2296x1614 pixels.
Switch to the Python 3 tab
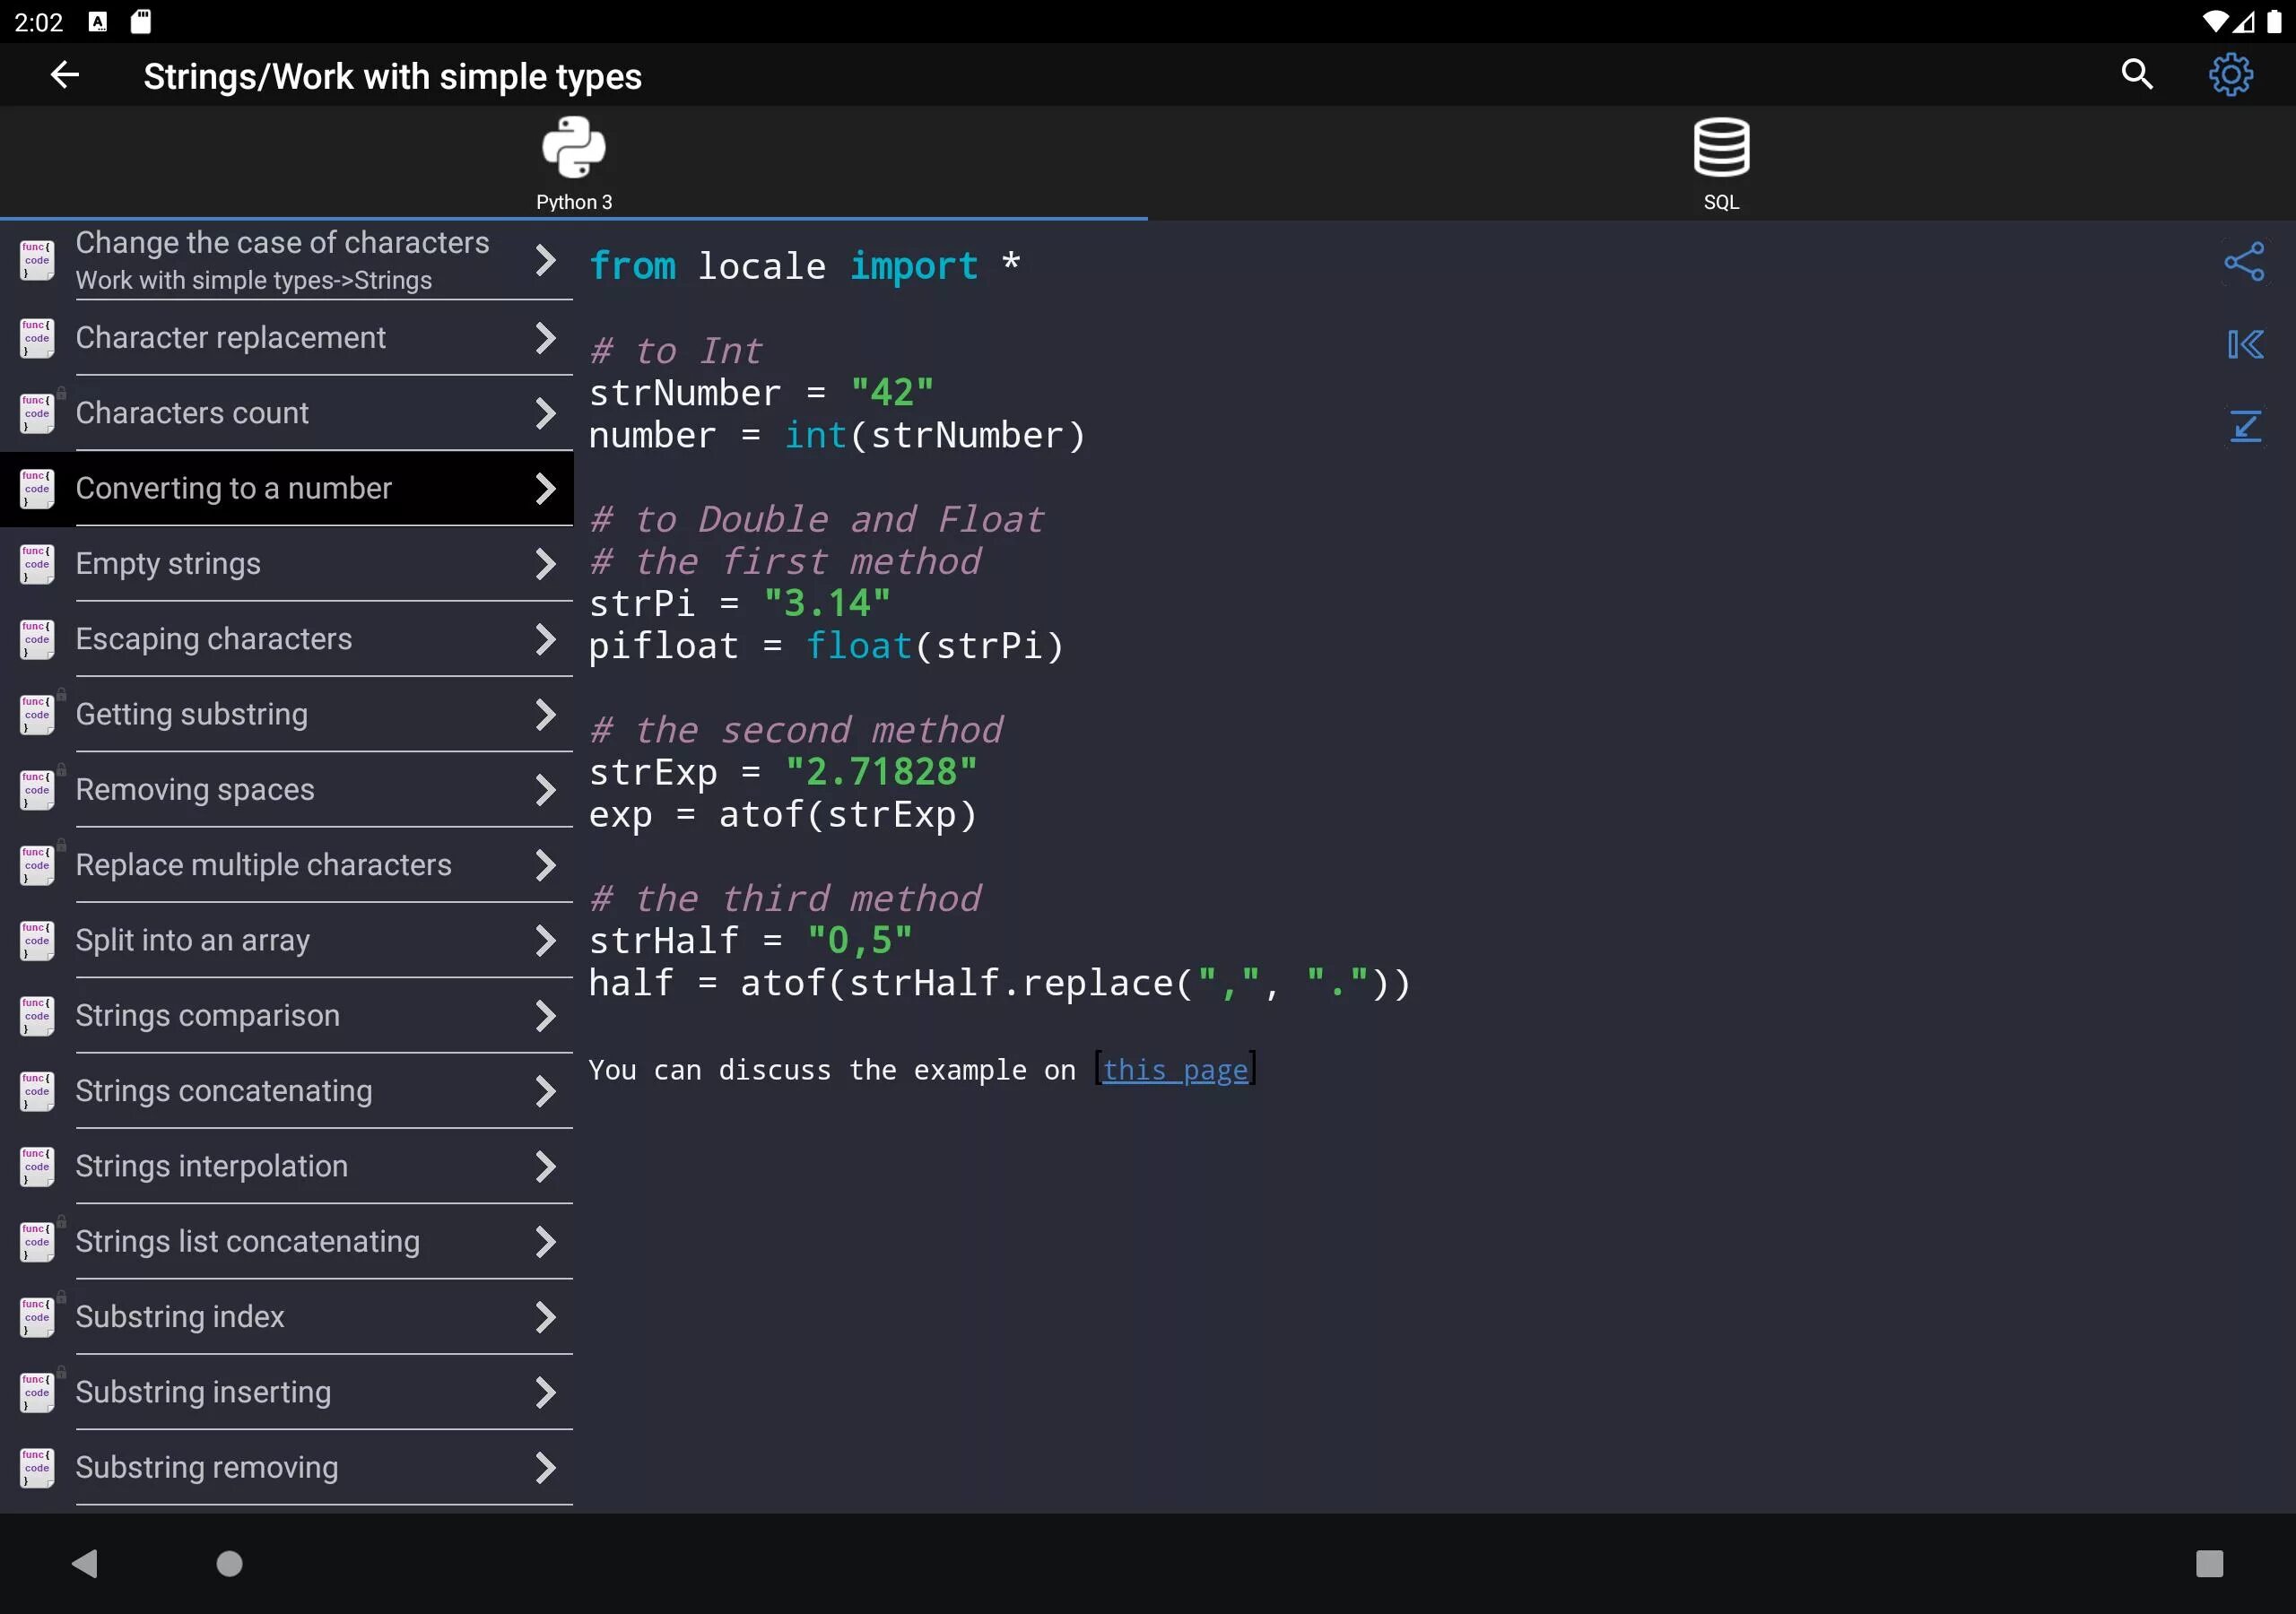click(x=574, y=164)
